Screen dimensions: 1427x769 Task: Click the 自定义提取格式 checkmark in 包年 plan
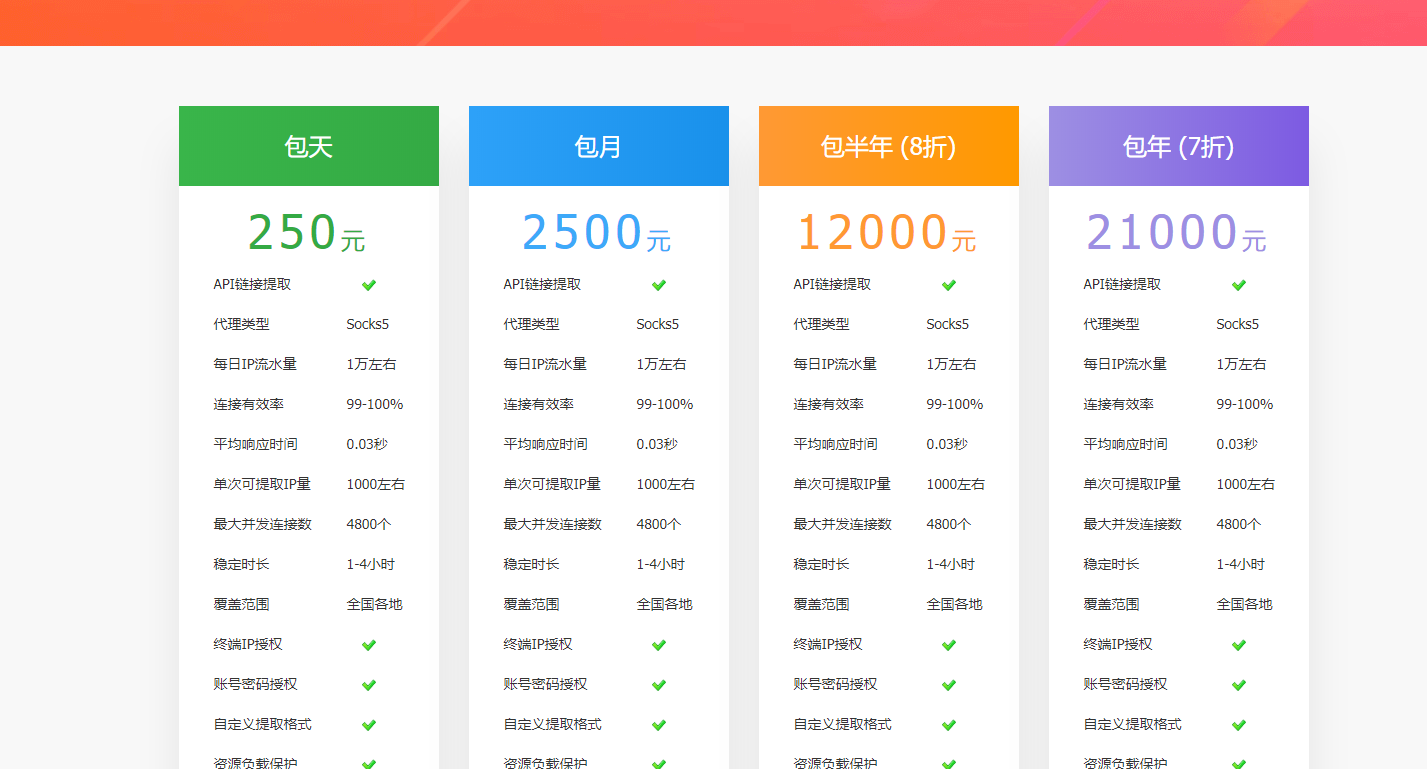(1239, 725)
